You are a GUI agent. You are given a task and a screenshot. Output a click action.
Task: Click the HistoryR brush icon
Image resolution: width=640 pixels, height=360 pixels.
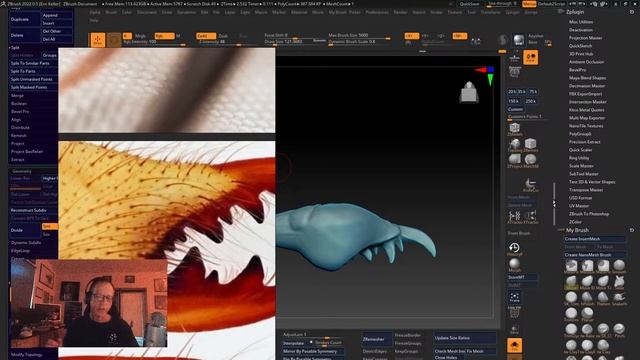514,249
